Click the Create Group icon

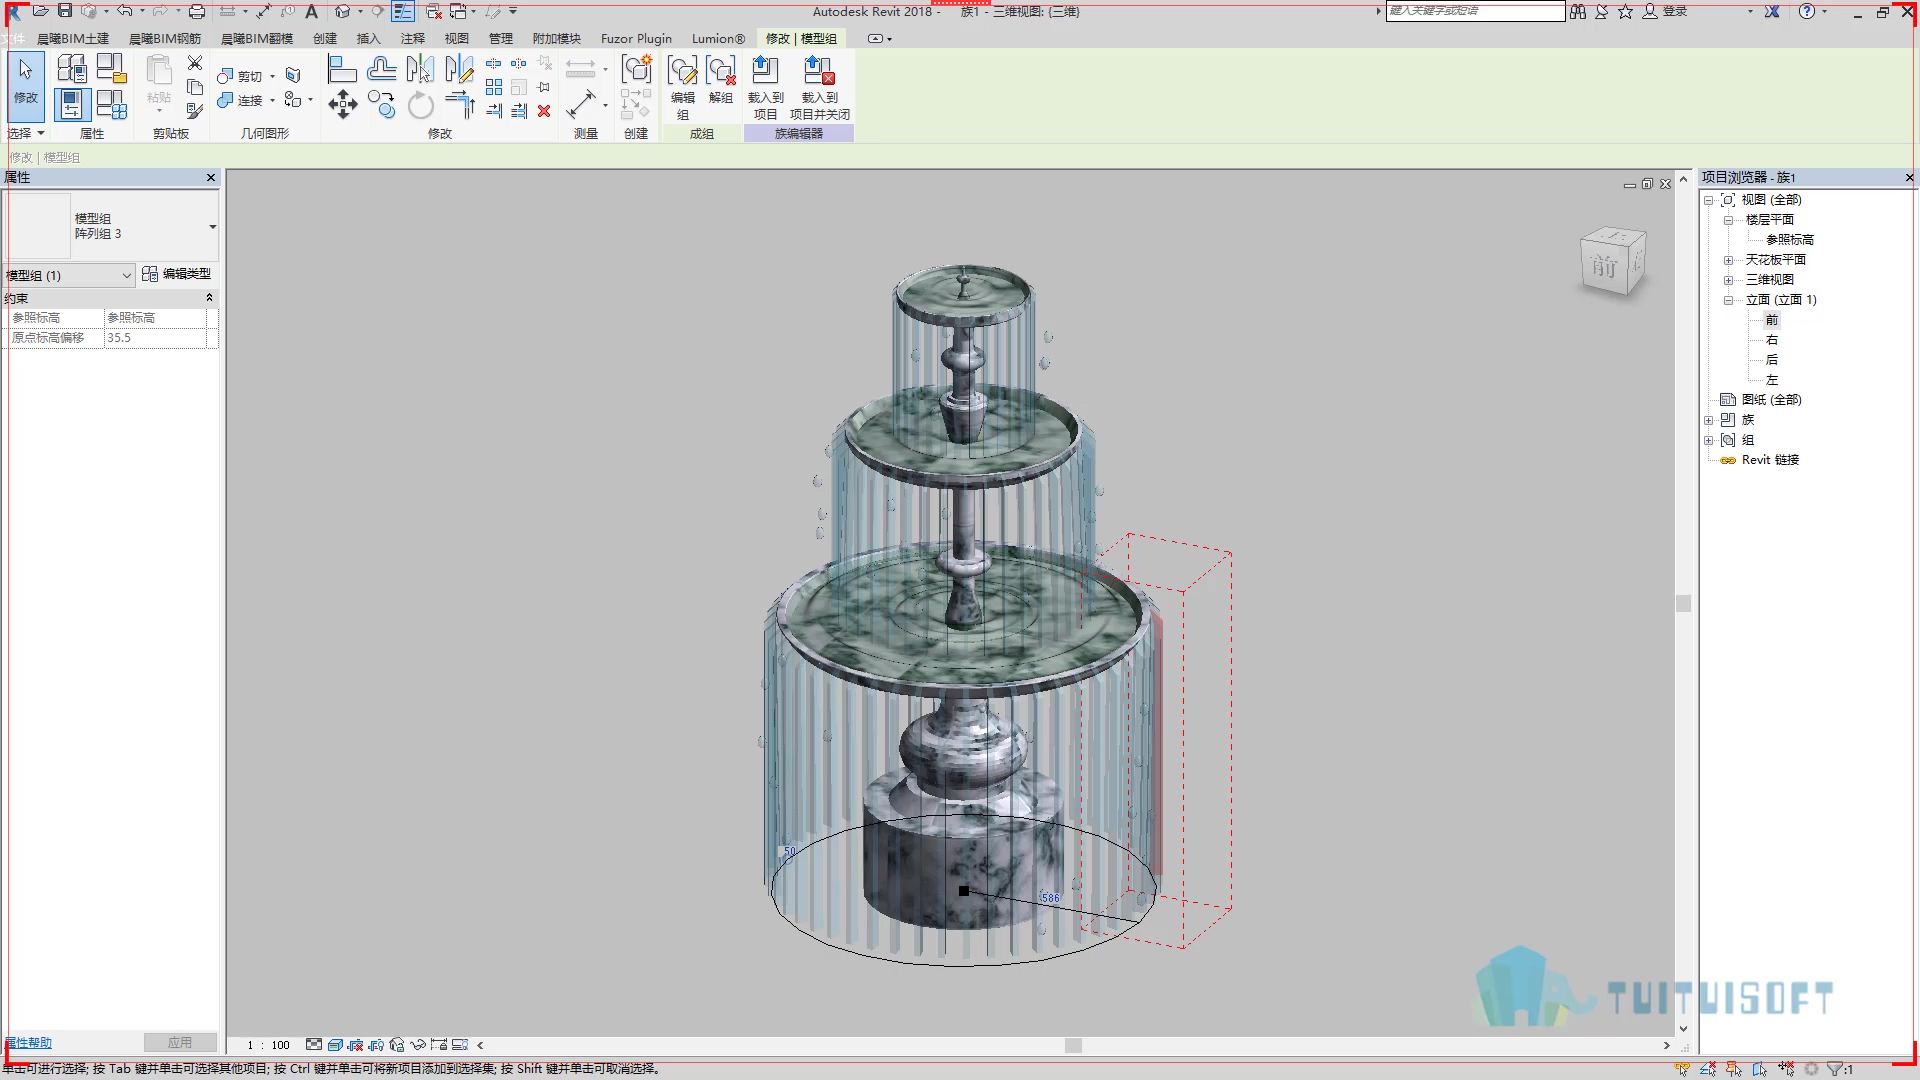point(637,69)
